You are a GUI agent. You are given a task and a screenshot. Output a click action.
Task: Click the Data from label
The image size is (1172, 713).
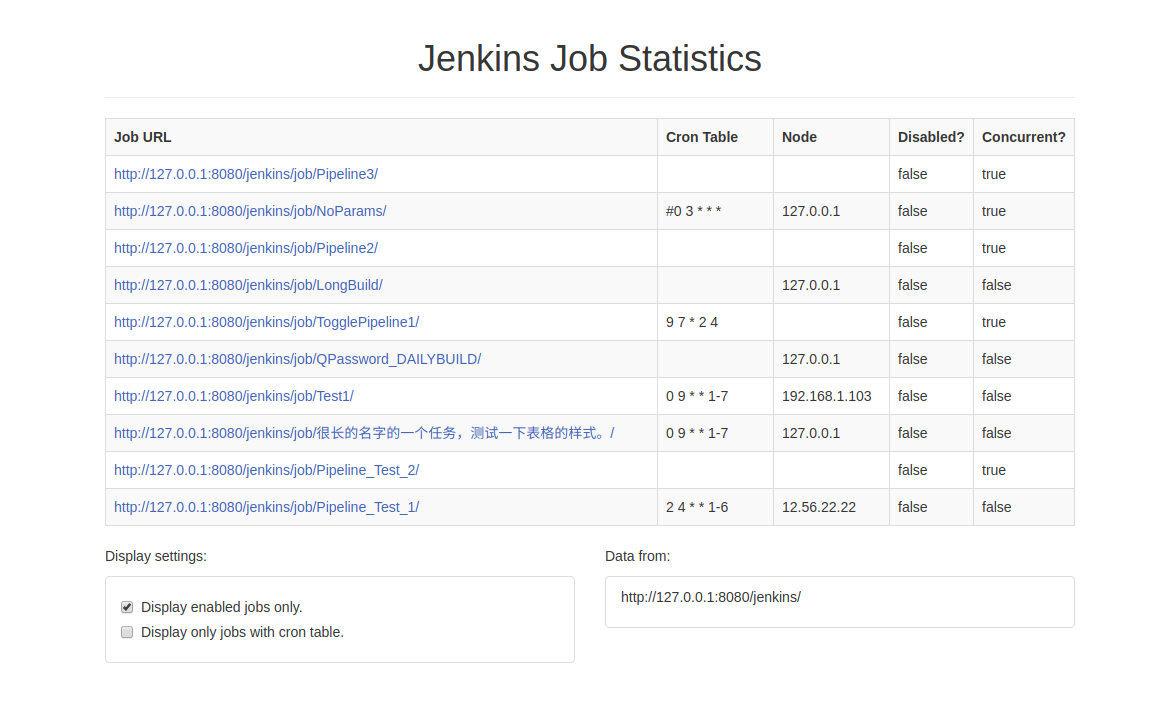coord(638,556)
